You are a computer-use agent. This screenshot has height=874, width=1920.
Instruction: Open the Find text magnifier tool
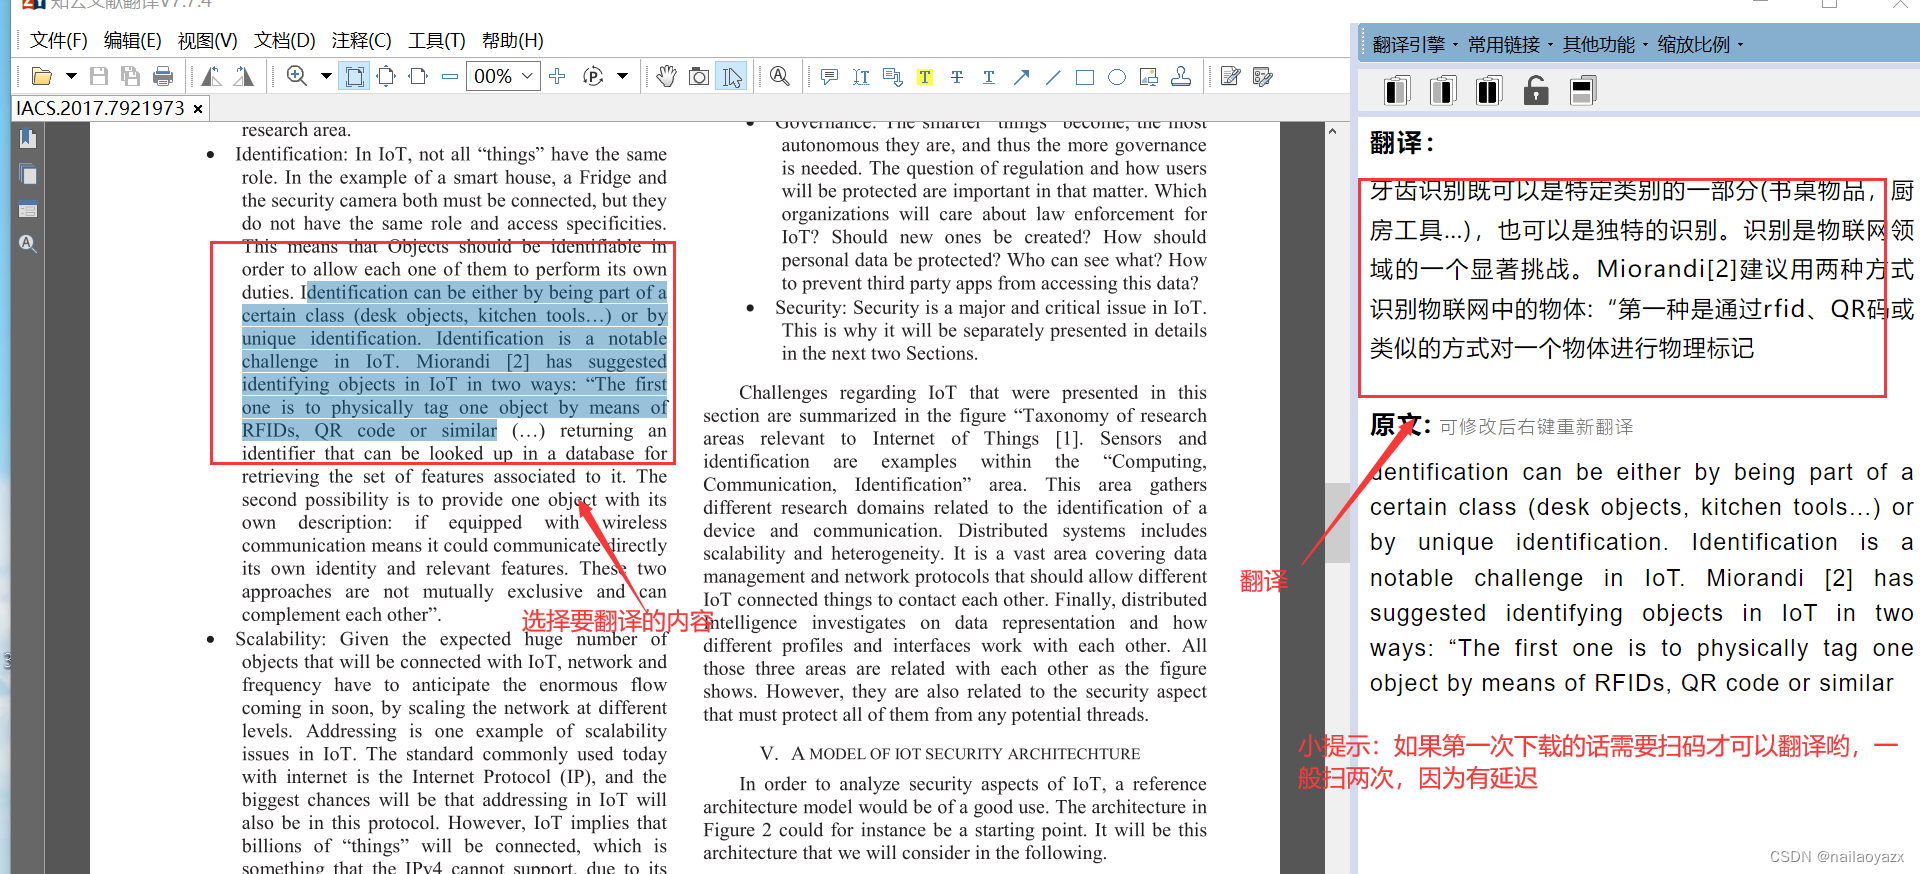pos(780,76)
